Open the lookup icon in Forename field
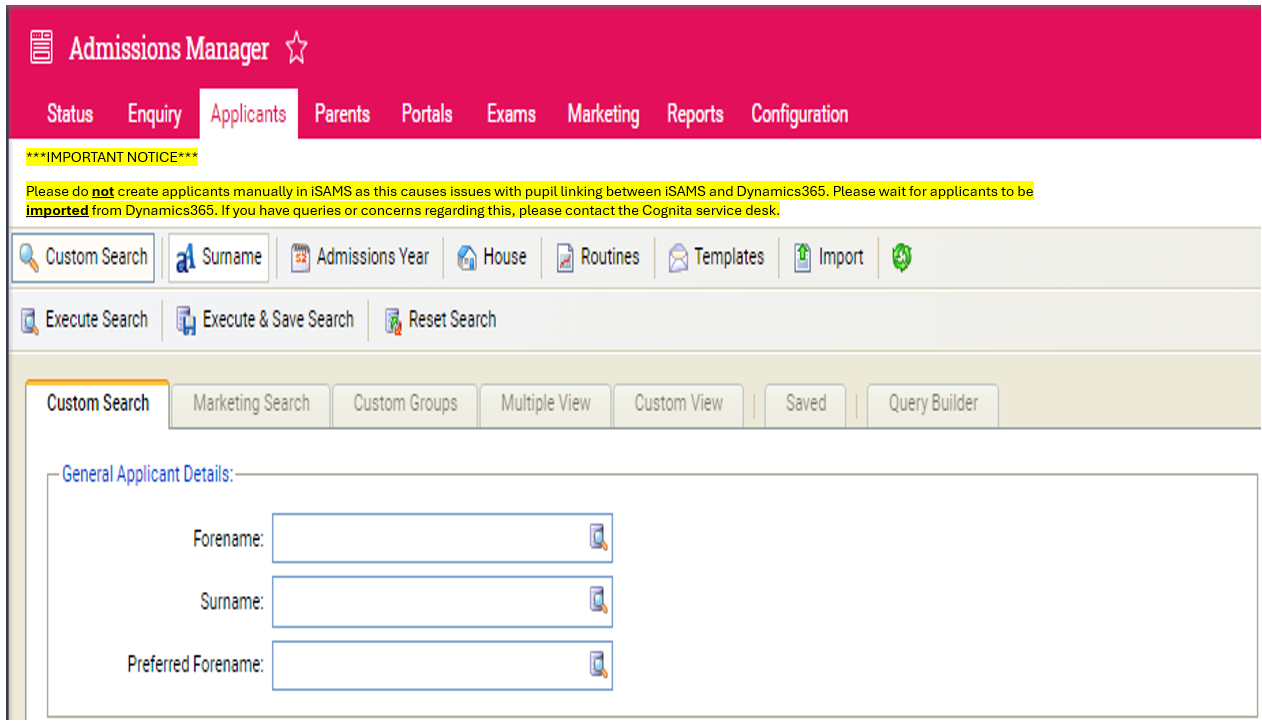This screenshot has height=723, width=1262. (598, 538)
